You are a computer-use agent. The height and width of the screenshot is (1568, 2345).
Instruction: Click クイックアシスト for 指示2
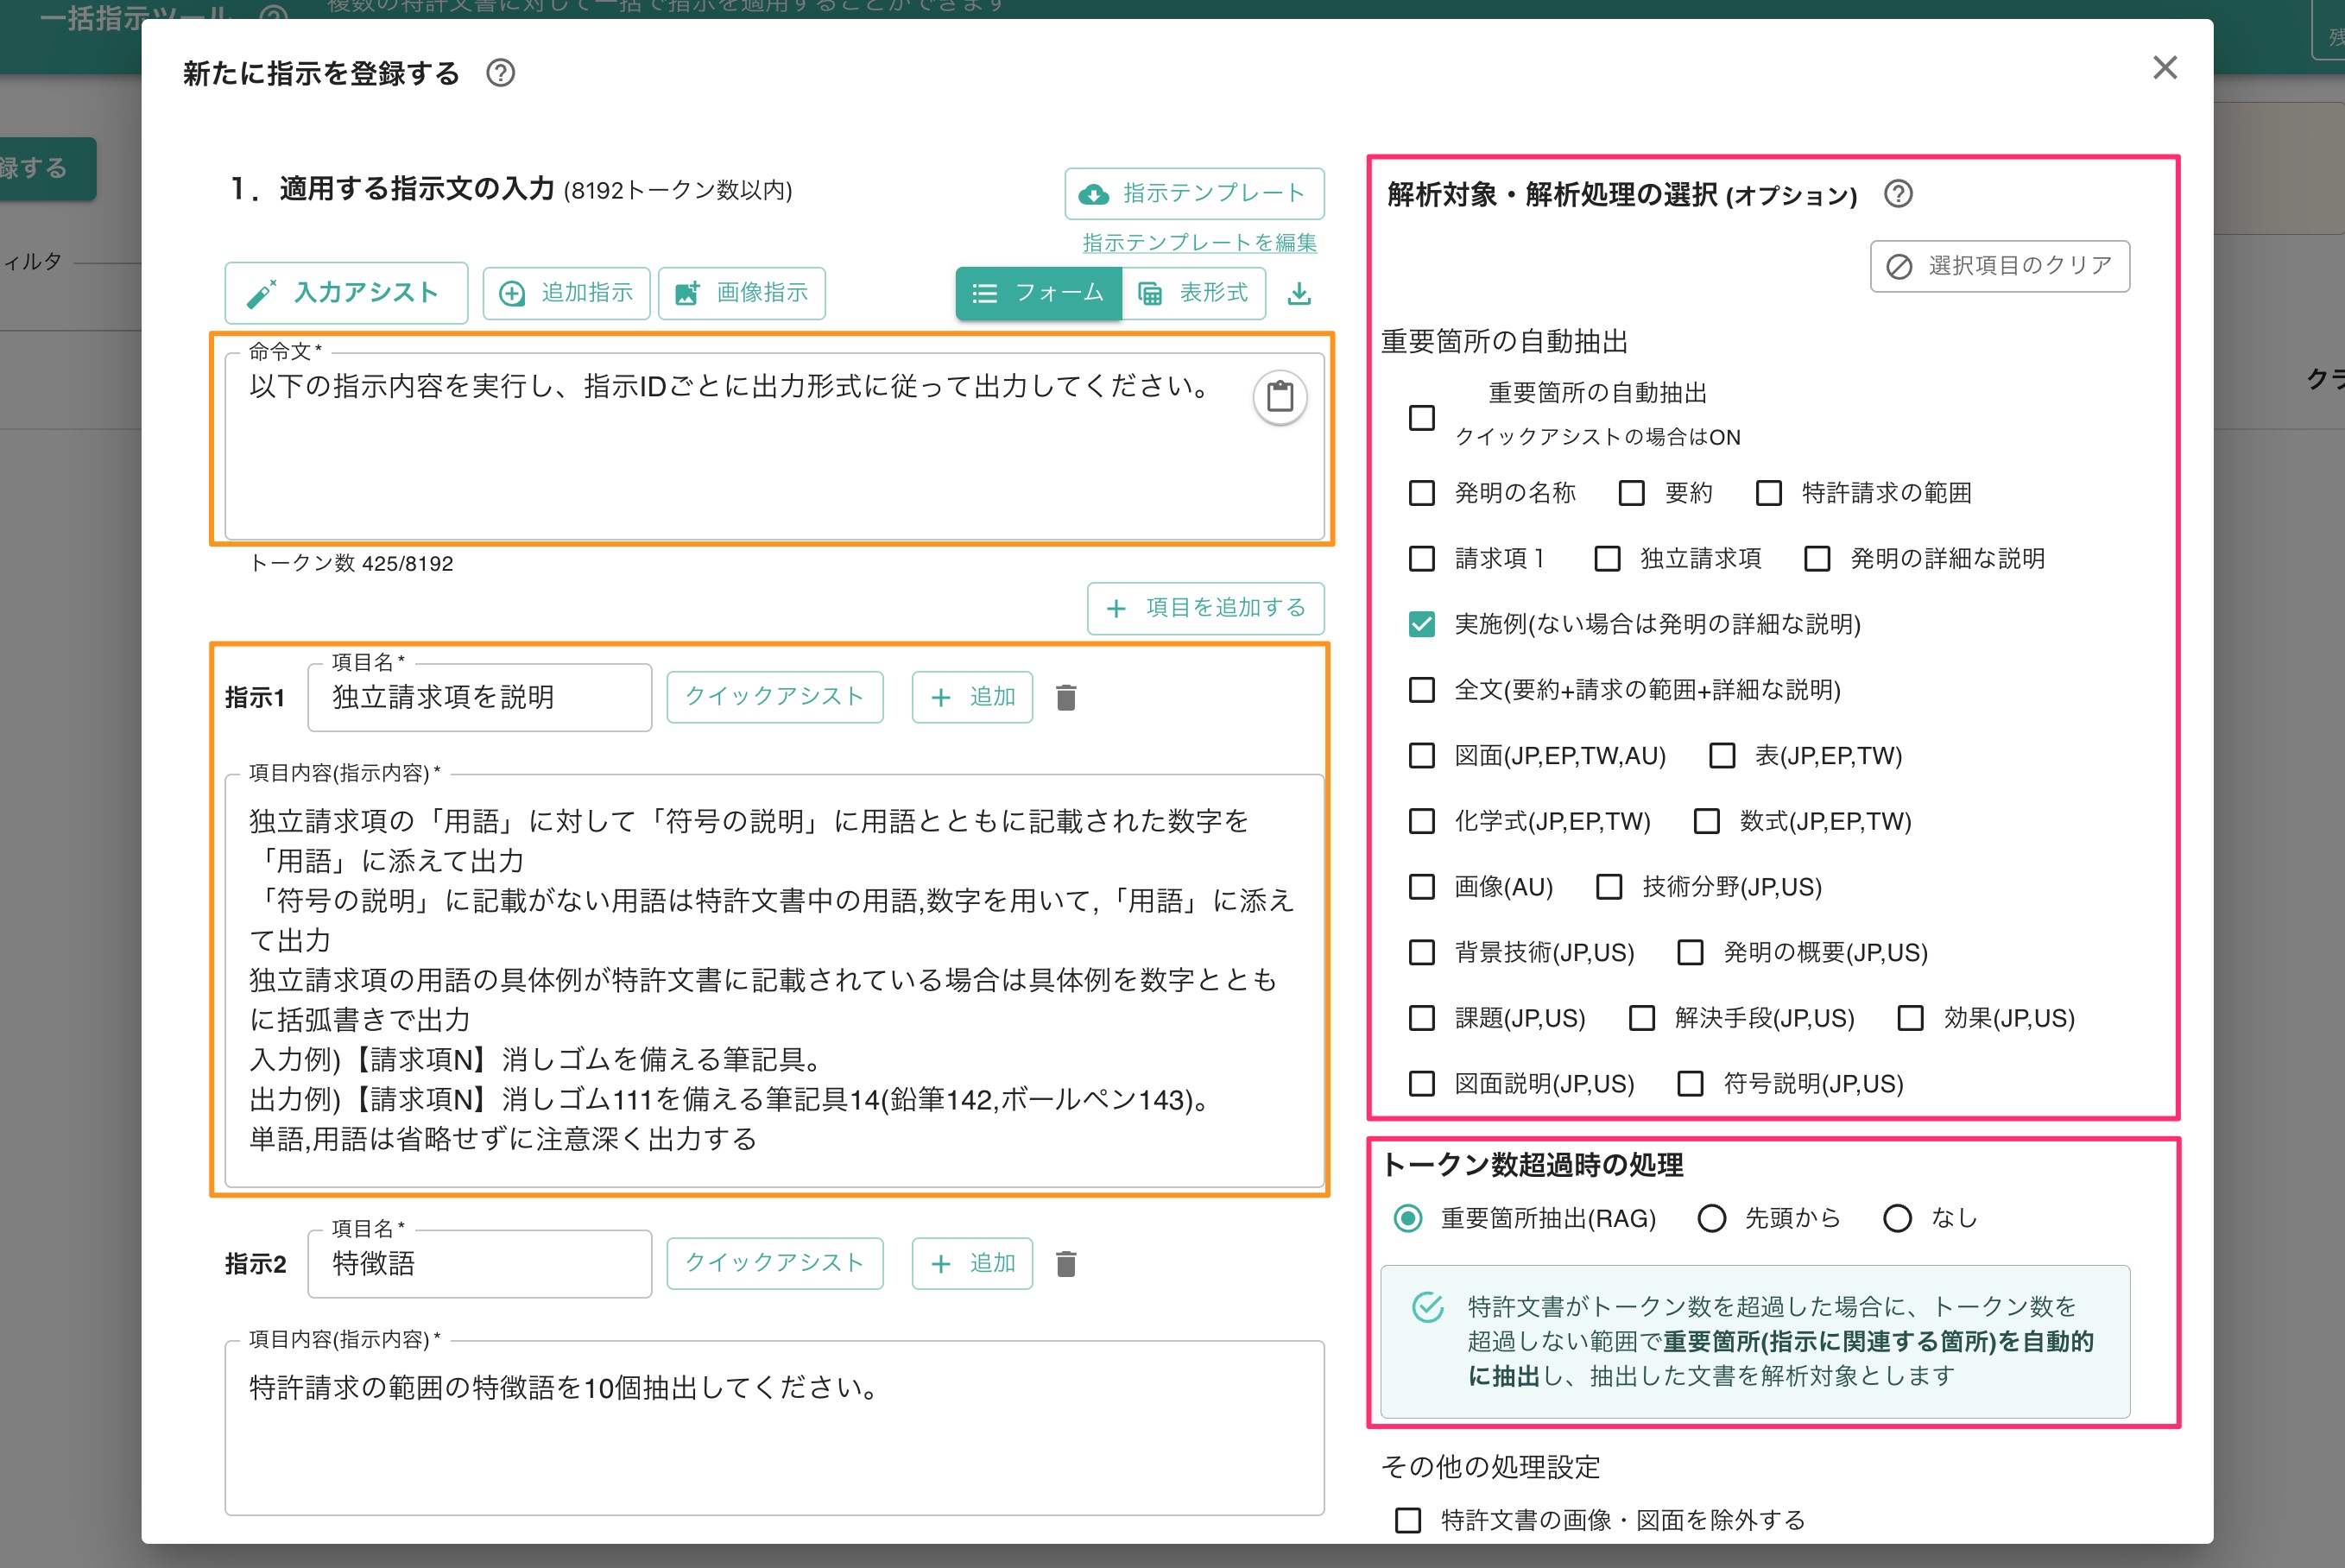click(x=775, y=1264)
